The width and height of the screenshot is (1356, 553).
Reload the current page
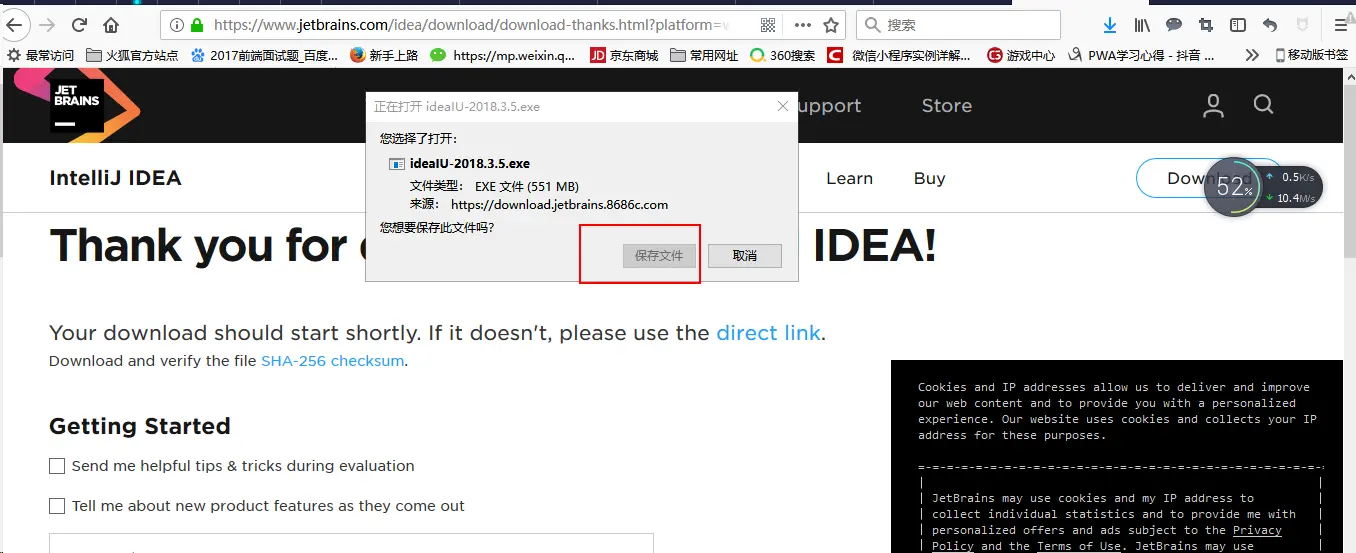pos(79,25)
